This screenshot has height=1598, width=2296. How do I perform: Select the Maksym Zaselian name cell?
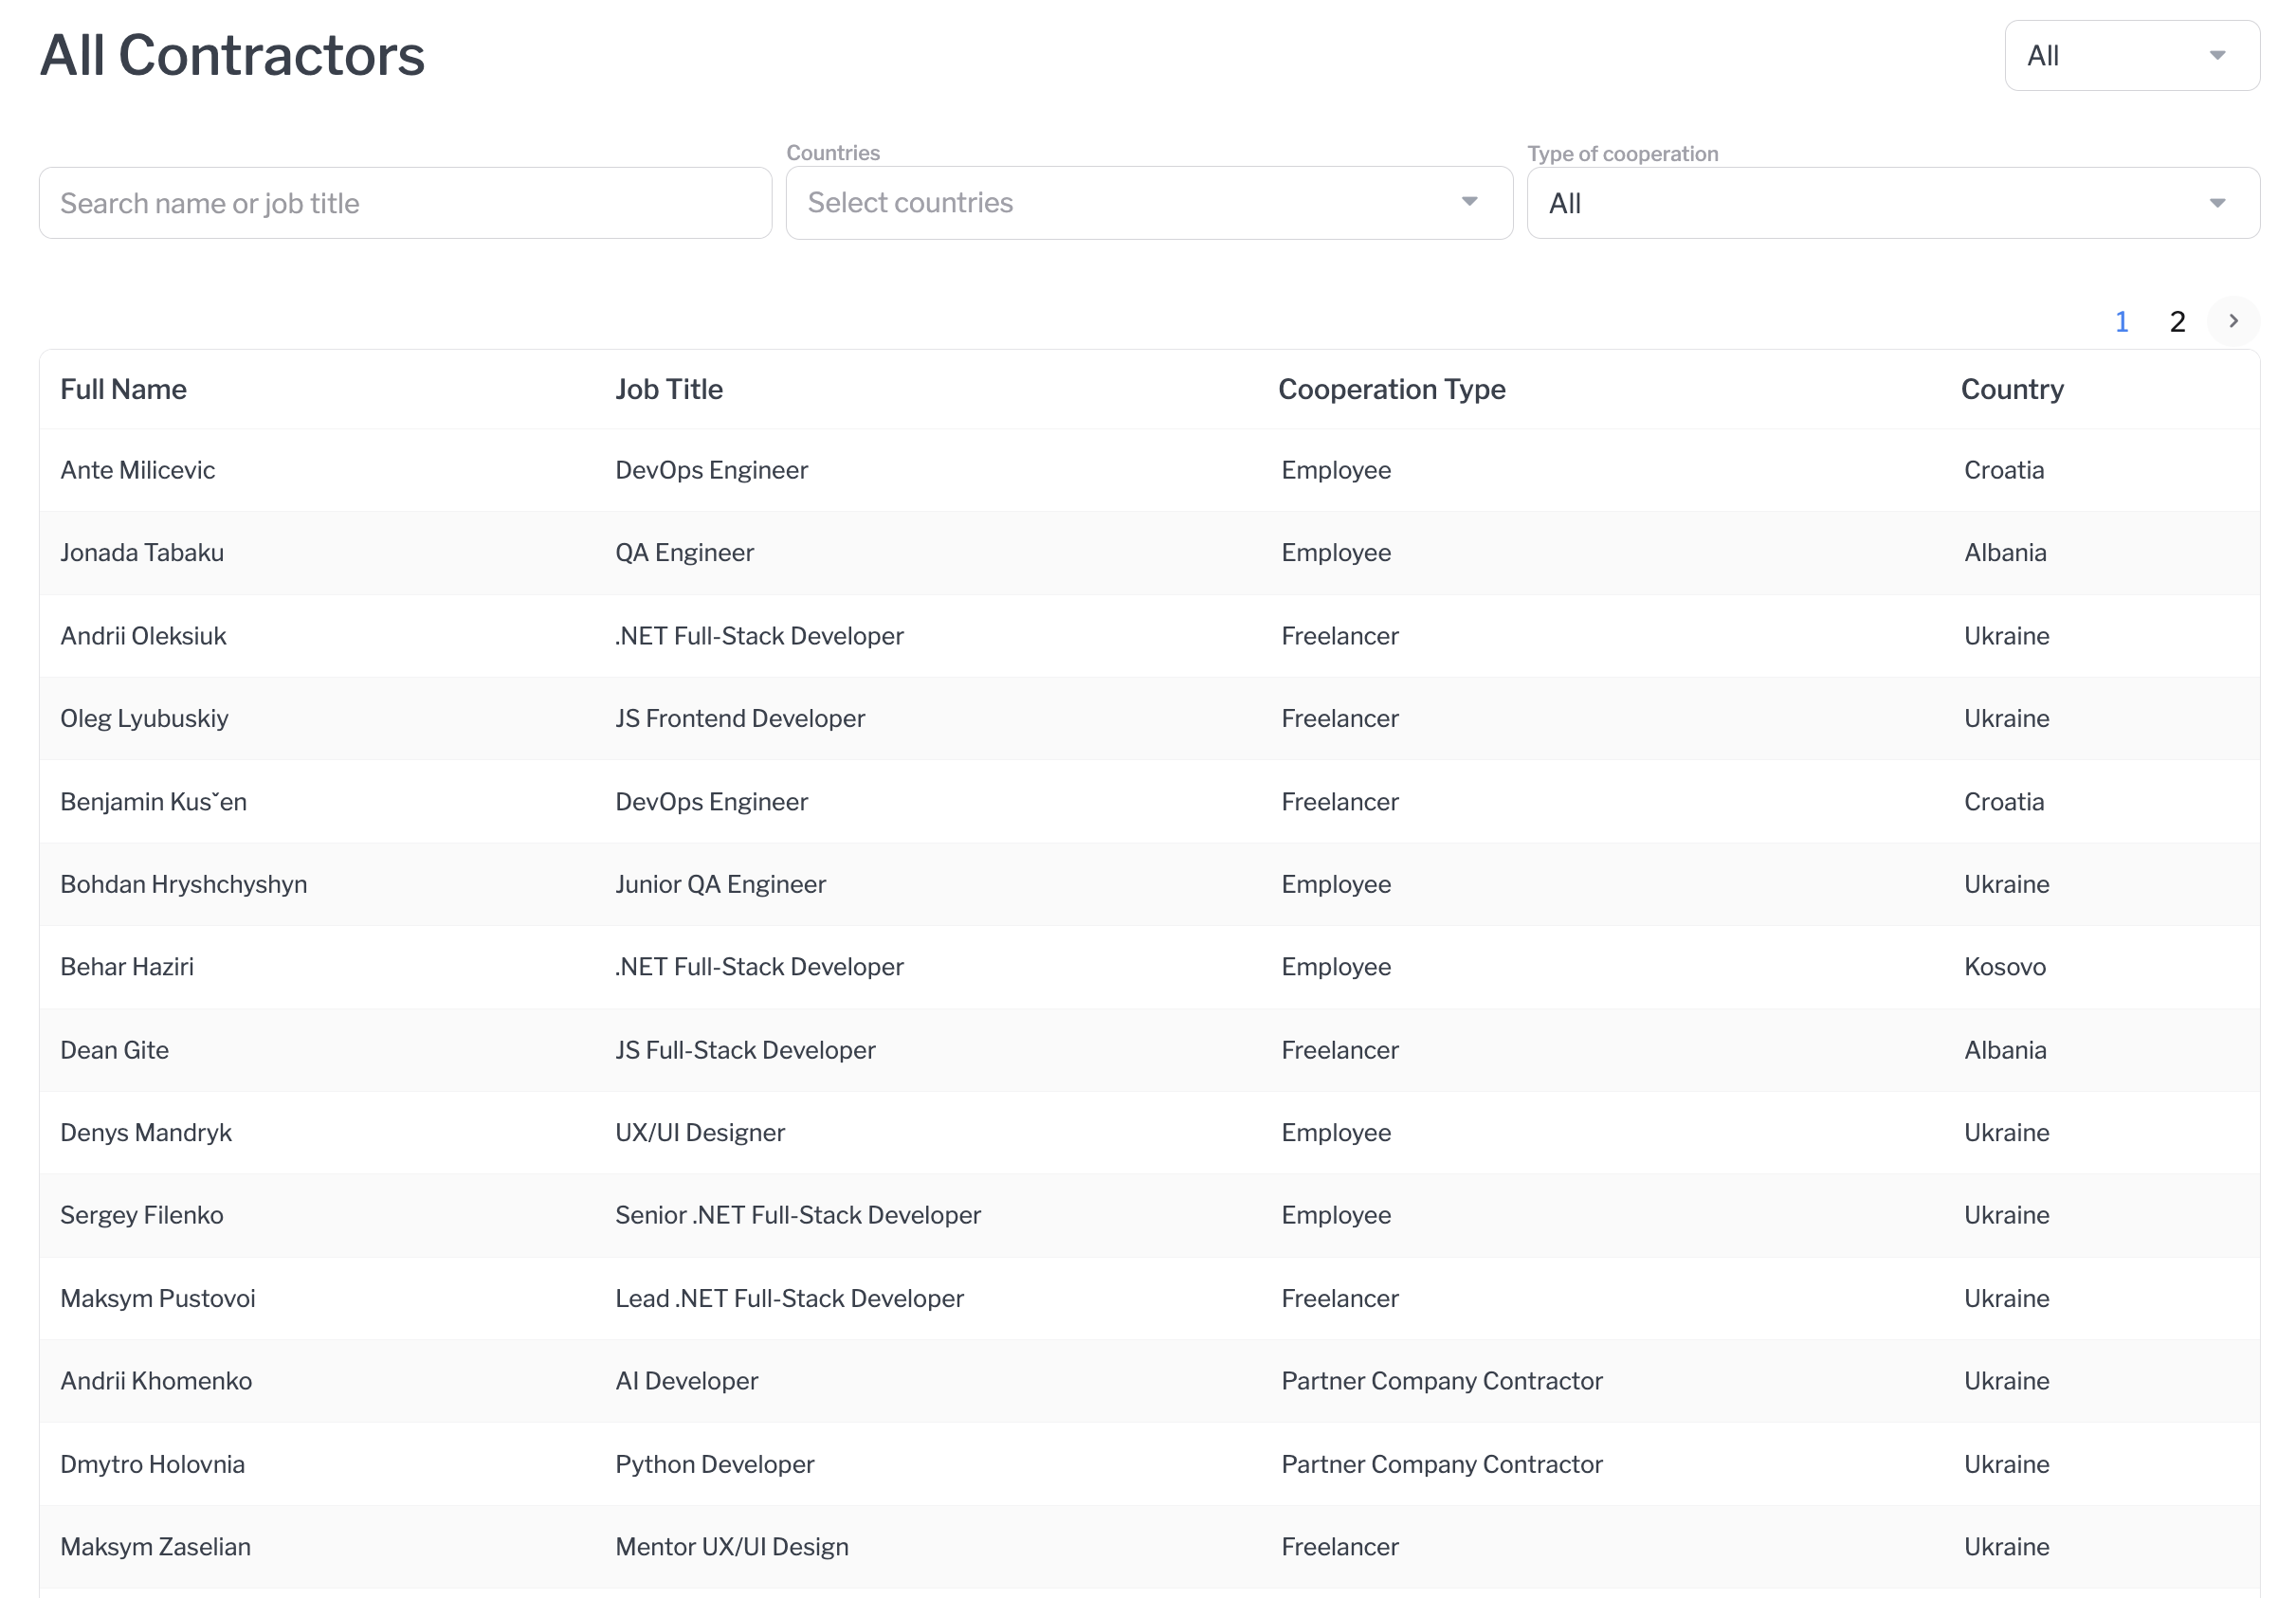[155, 1547]
